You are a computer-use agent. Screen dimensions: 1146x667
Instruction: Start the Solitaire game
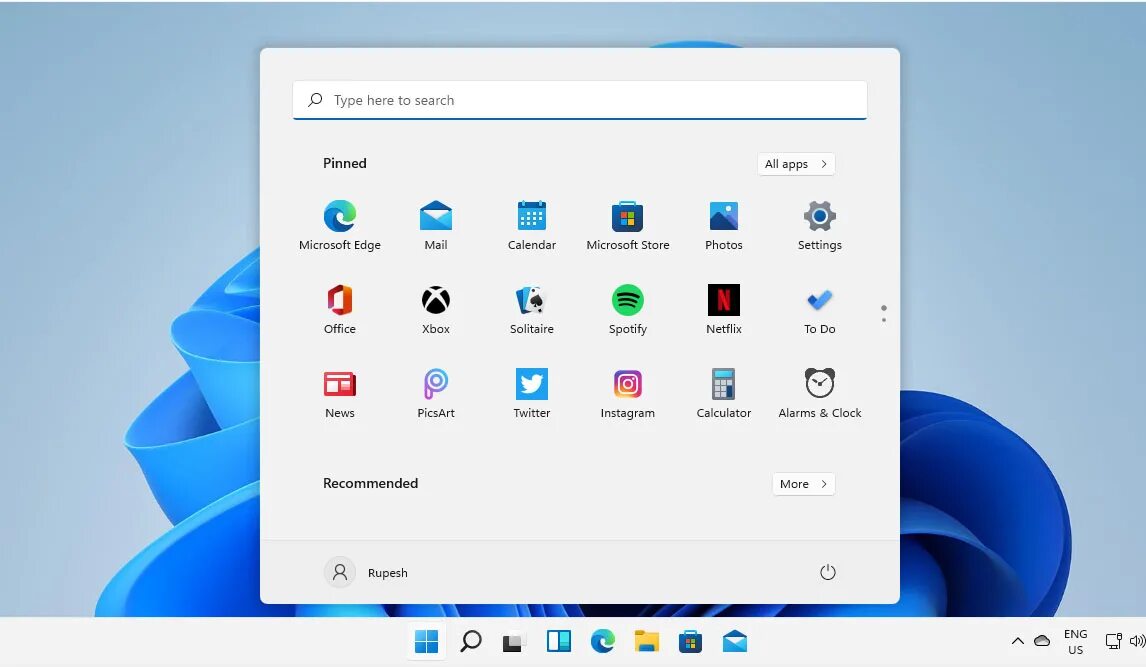coord(531,309)
